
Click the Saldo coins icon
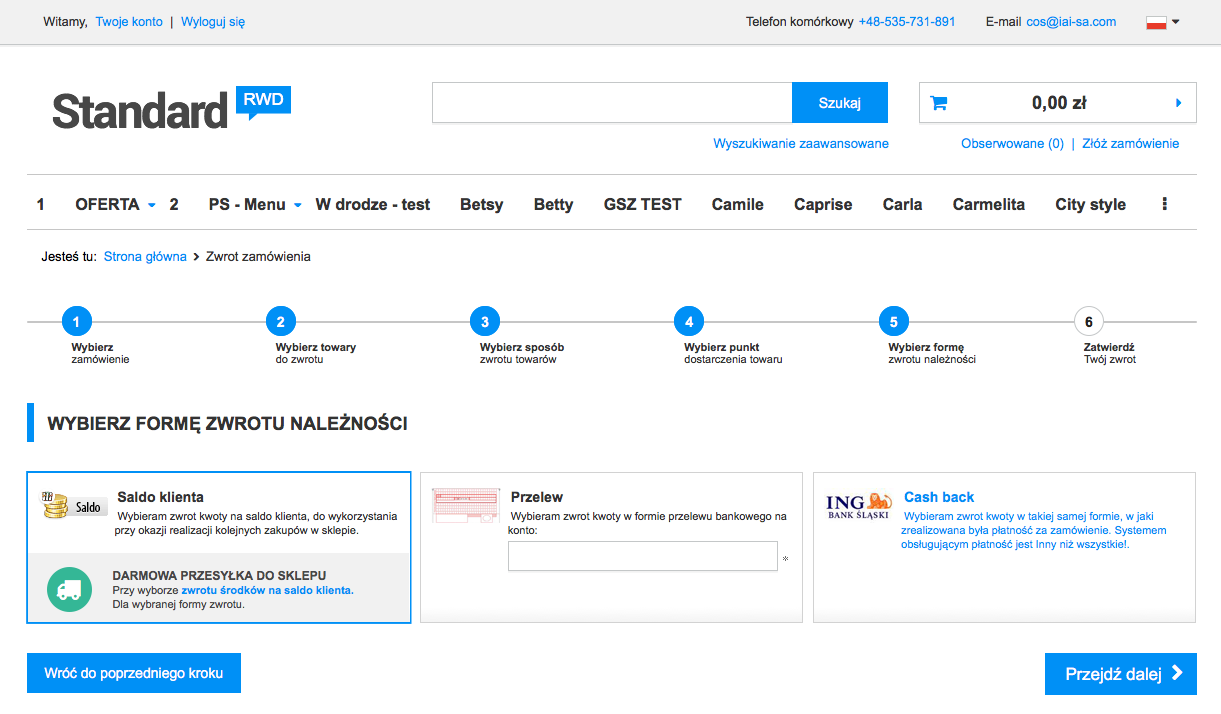(x=54, y=505)
